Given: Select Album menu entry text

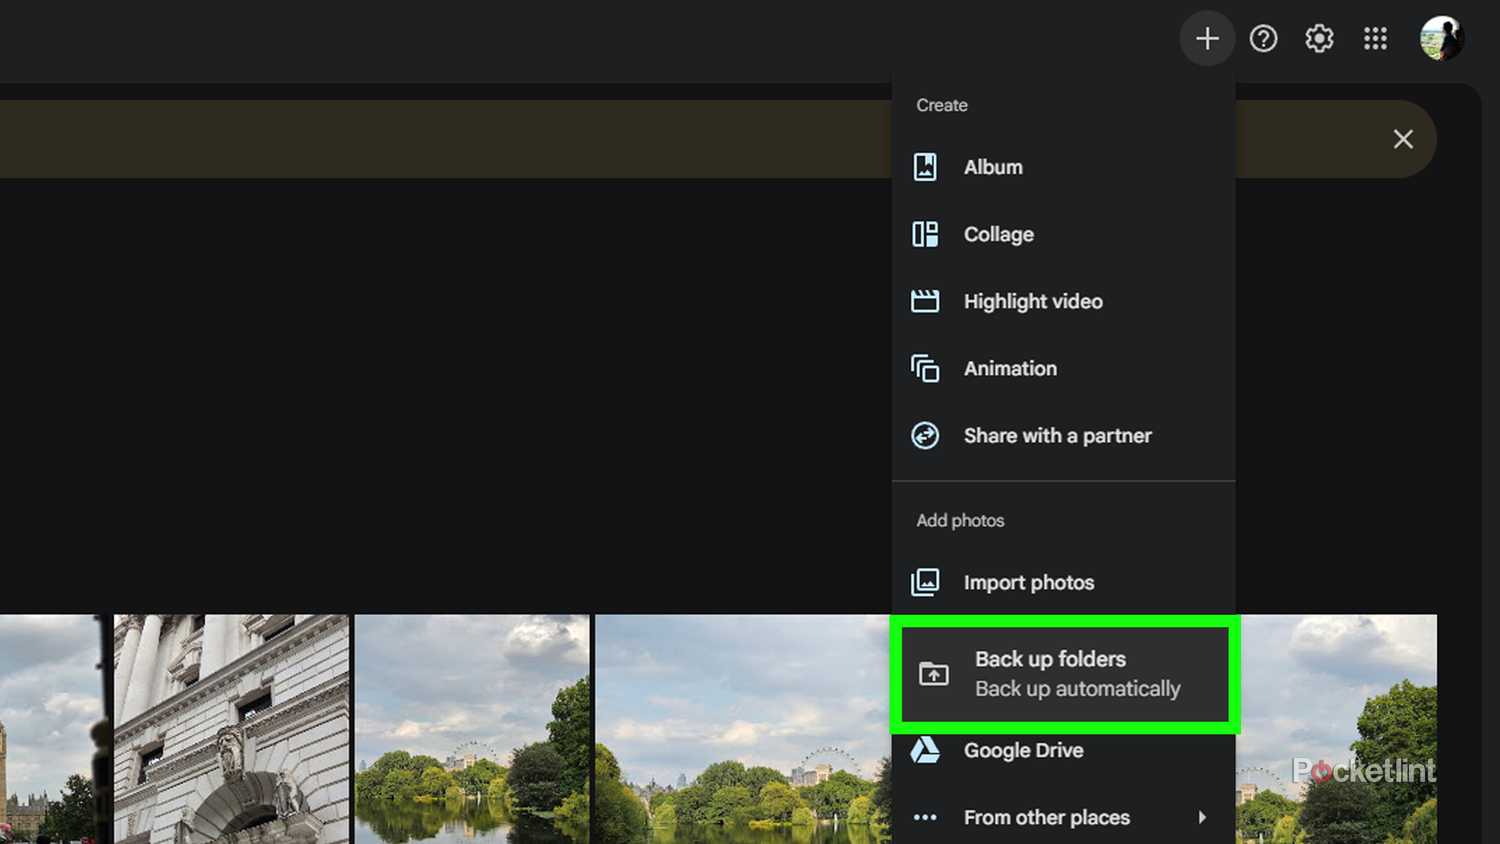Looking at the screenshot, I should tap(993, 167).
